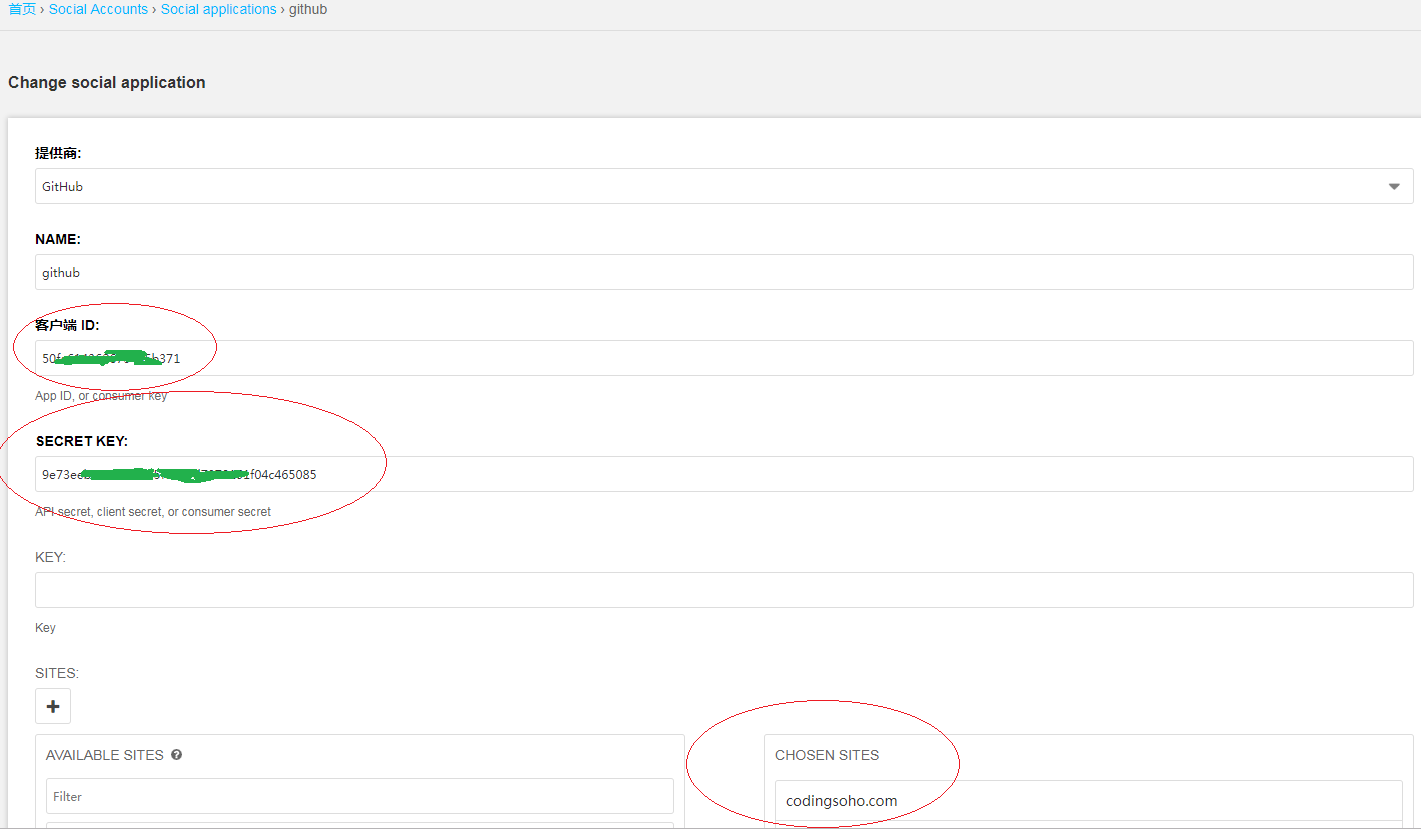Click the 客户端 ID input field
The width and height of the screenshot is (1421, 829).
724,358
